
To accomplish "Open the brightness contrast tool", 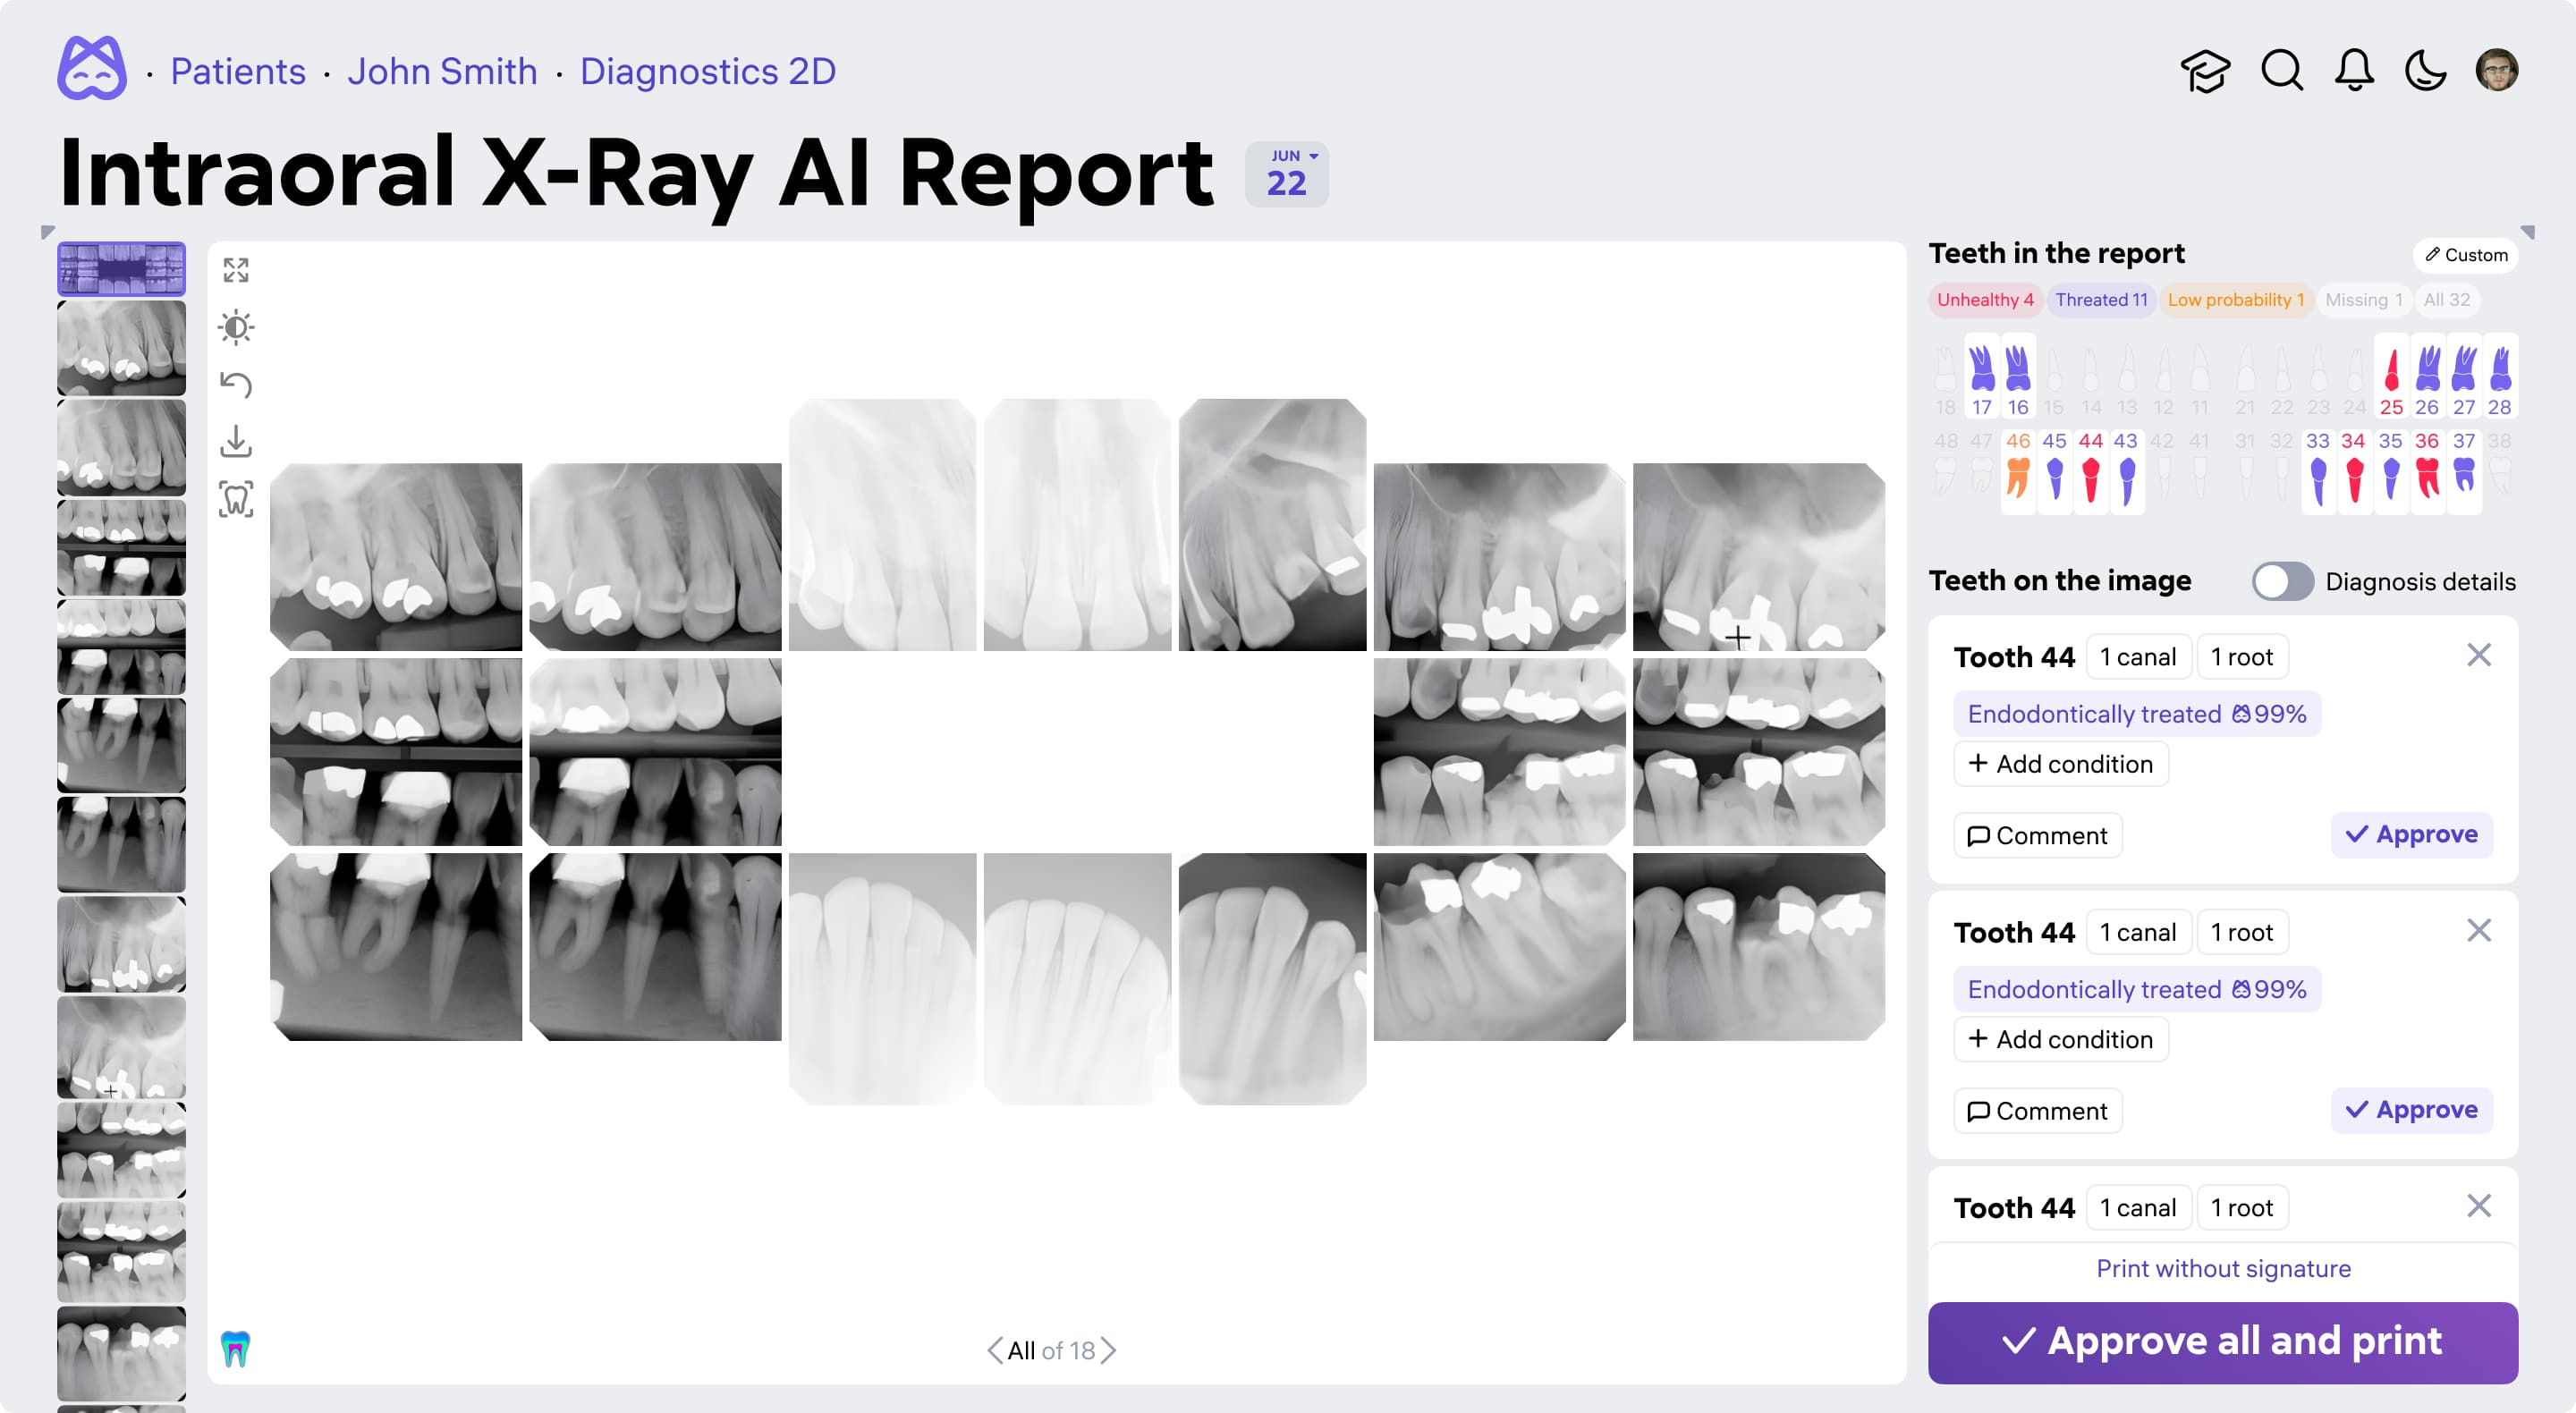I will pyautogui.click(x=236, y=327).
